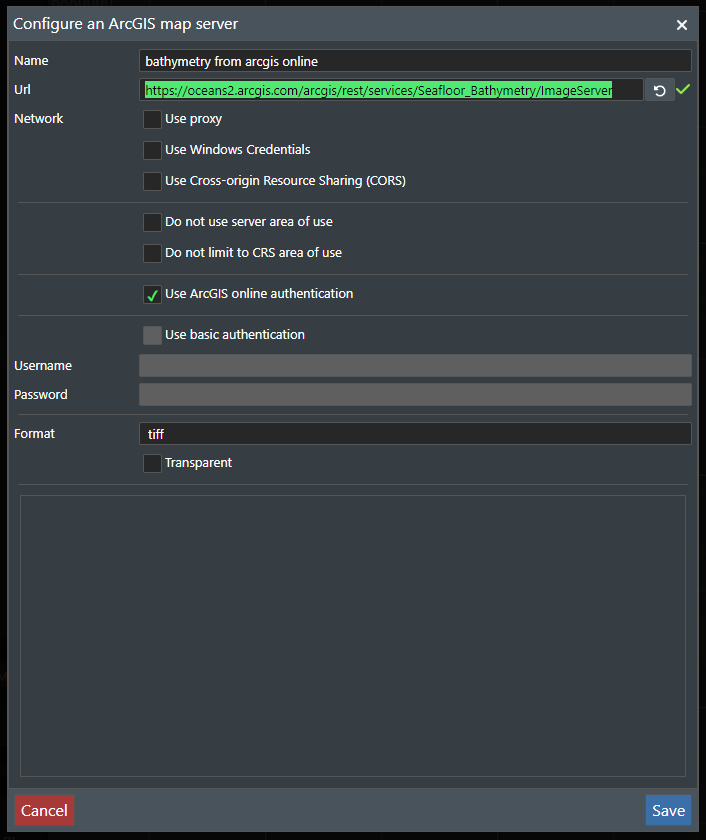Click the empty message area above Cancel
The image size is (706, 840).
[x=352, y=635]
